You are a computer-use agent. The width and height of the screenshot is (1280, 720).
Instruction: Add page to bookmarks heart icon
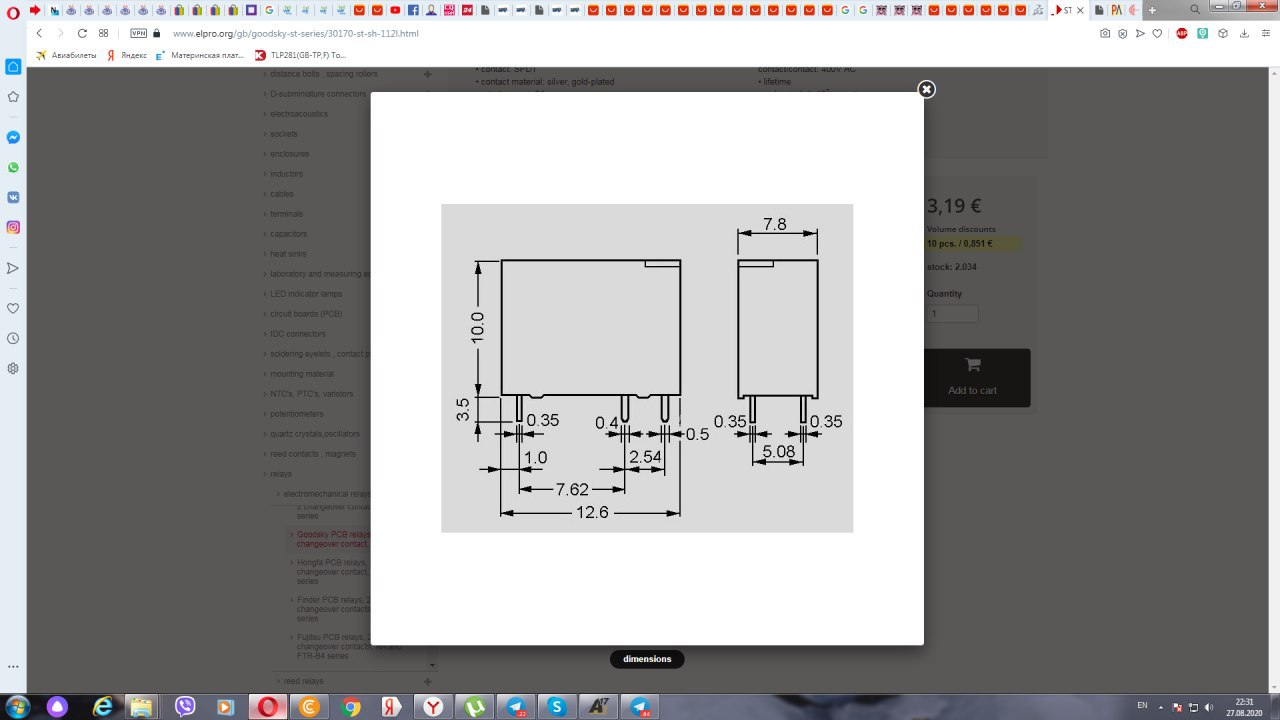click(x=1157, y=33)
